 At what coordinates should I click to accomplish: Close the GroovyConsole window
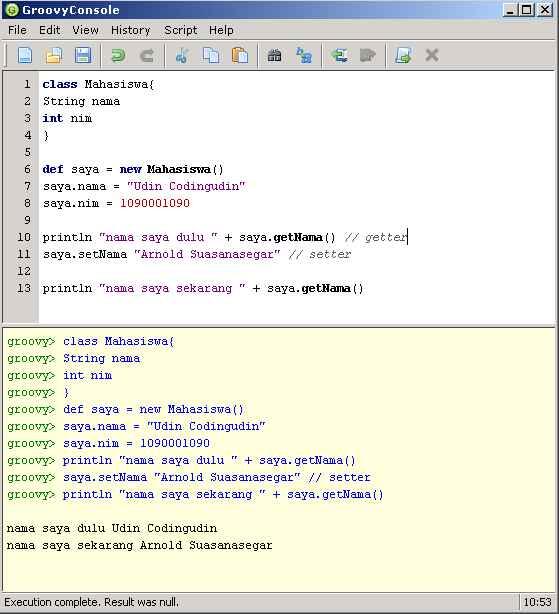pos(545,9)
